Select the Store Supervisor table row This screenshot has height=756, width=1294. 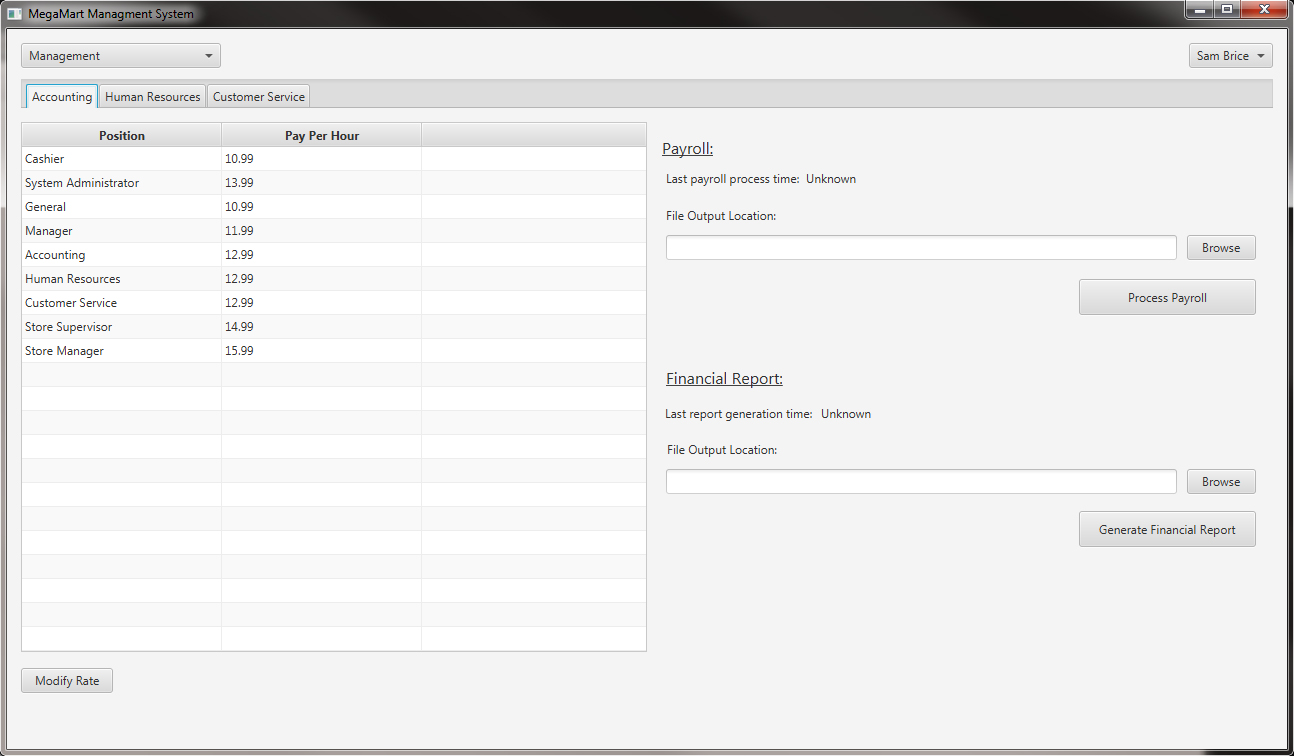tap(122, 327)
